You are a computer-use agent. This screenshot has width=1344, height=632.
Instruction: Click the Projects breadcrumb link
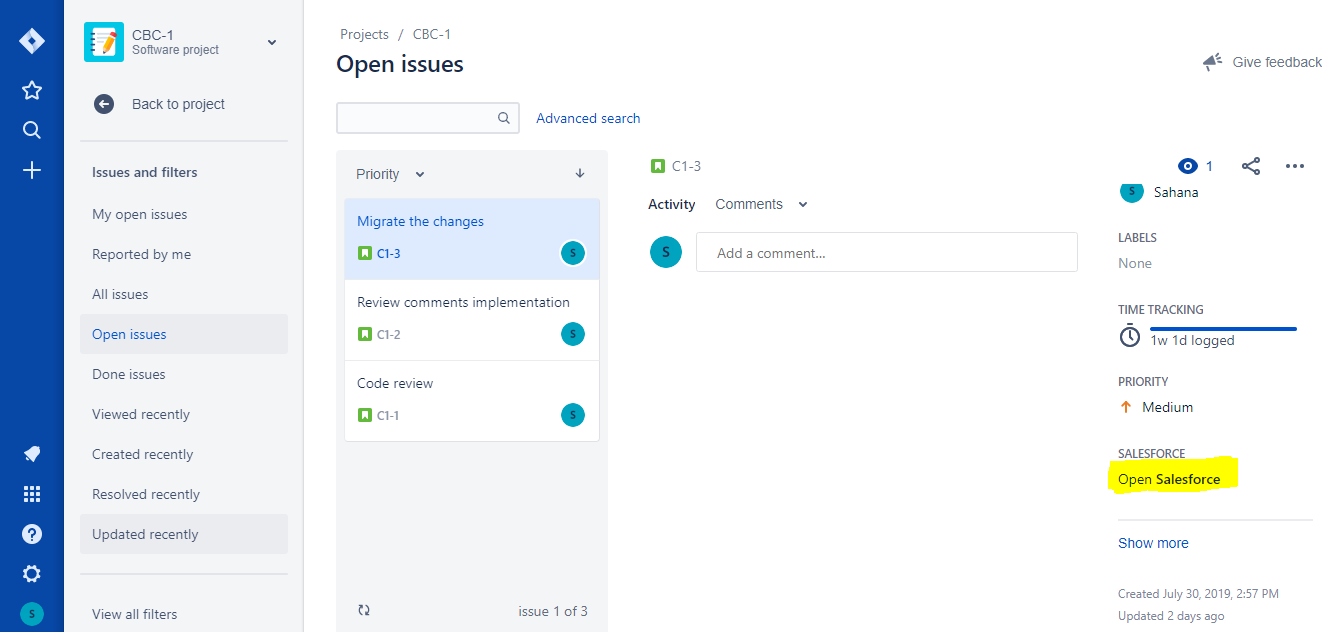coord(364,34)
